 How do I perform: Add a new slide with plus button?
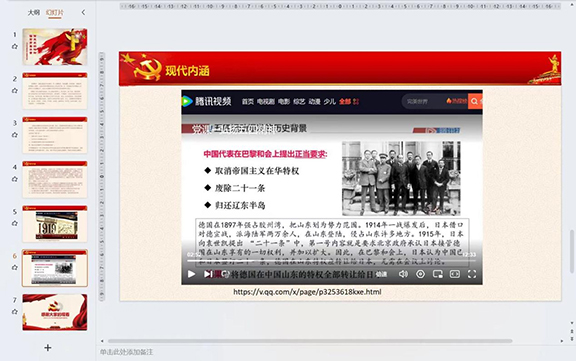pyautogui.click(x=48, y=347)
